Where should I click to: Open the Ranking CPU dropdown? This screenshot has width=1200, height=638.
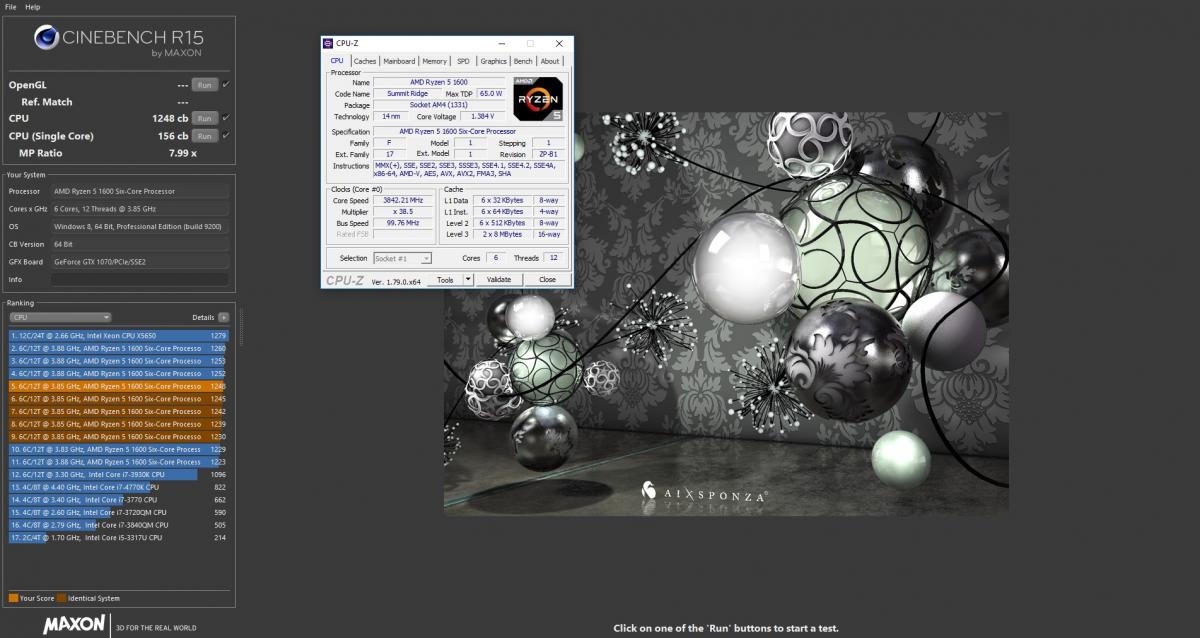pyautogui.click(x=58, y=317)
